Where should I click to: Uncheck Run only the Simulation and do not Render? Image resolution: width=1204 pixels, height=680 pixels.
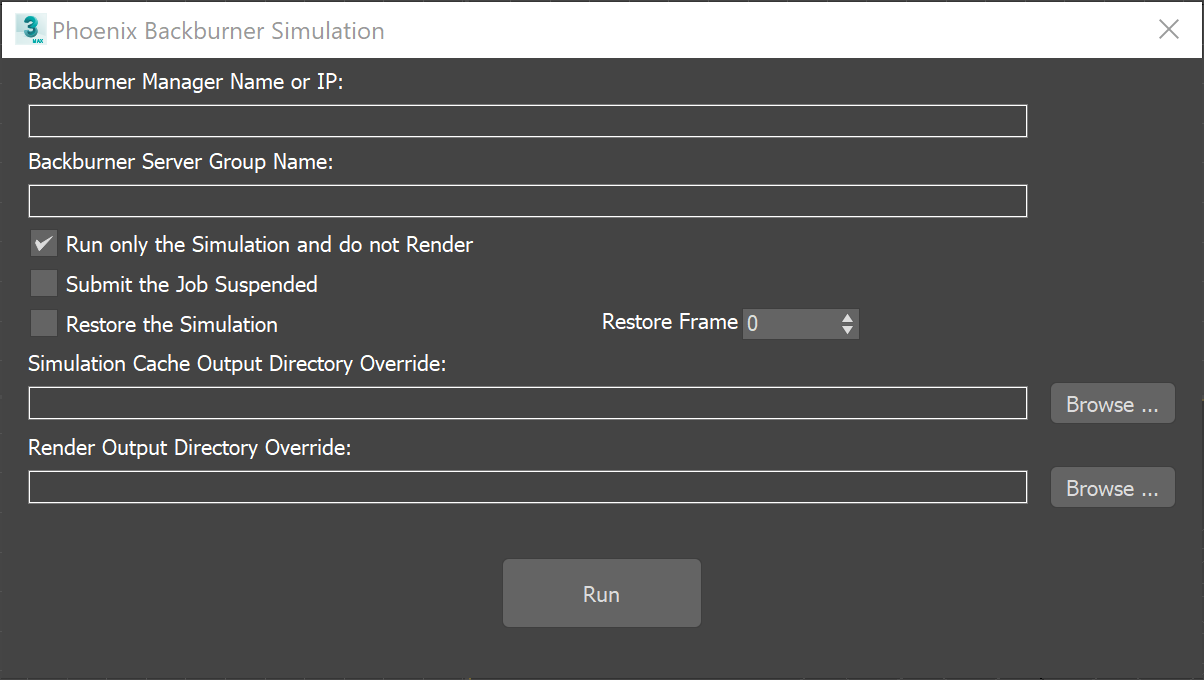[x=44, y=244]
